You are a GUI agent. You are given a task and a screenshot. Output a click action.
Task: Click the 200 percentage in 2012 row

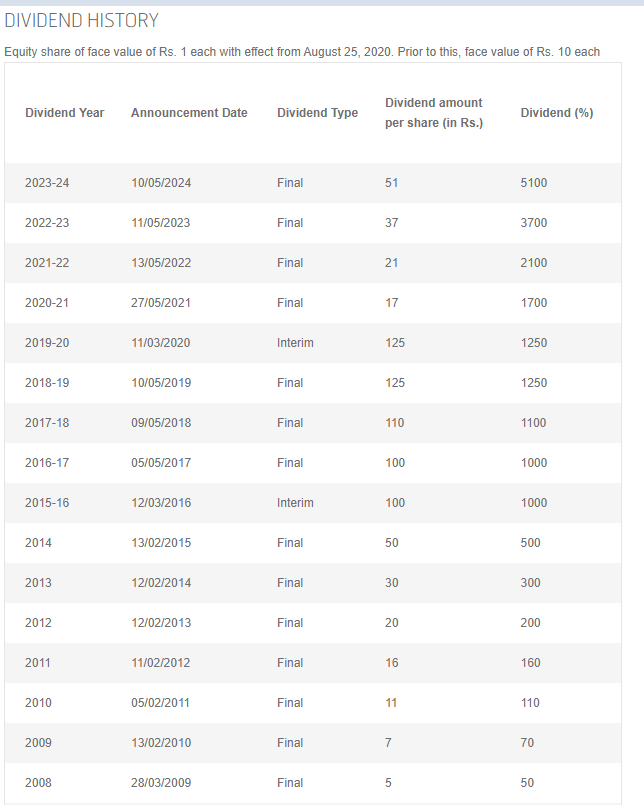tap(531, 623)
